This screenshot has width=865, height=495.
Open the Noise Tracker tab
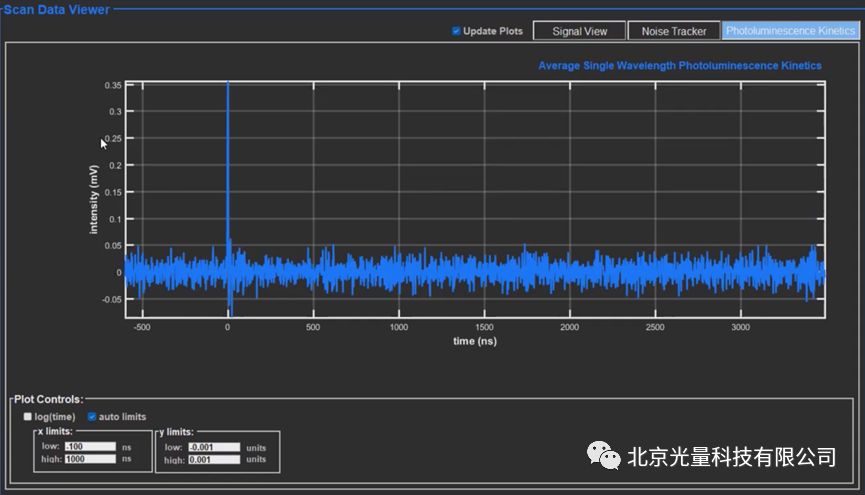coord(674,31)
